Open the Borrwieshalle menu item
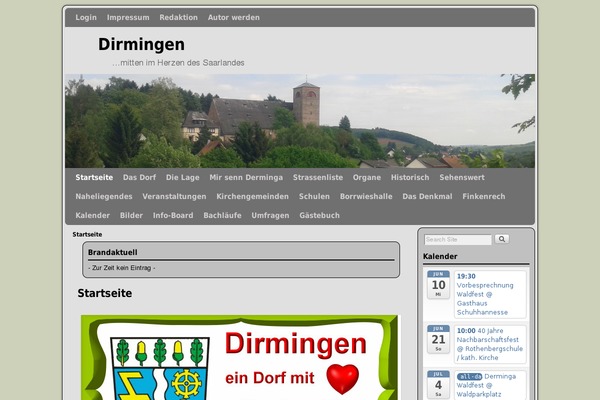The image size is (600, 400). (366, 196)
